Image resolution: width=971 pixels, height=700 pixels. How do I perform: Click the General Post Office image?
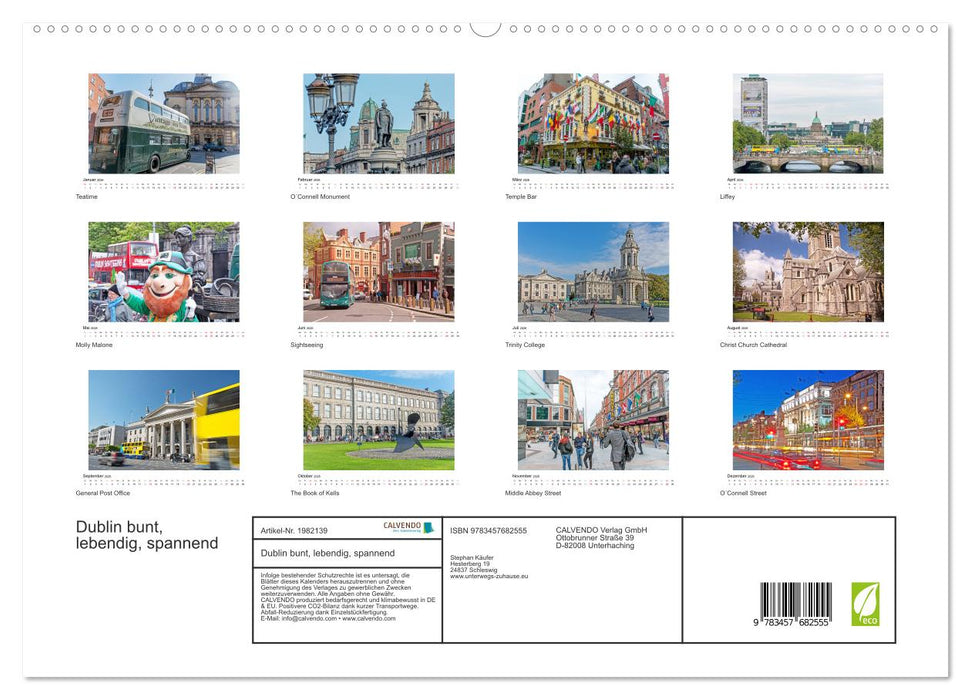click(x=164, y=420)
